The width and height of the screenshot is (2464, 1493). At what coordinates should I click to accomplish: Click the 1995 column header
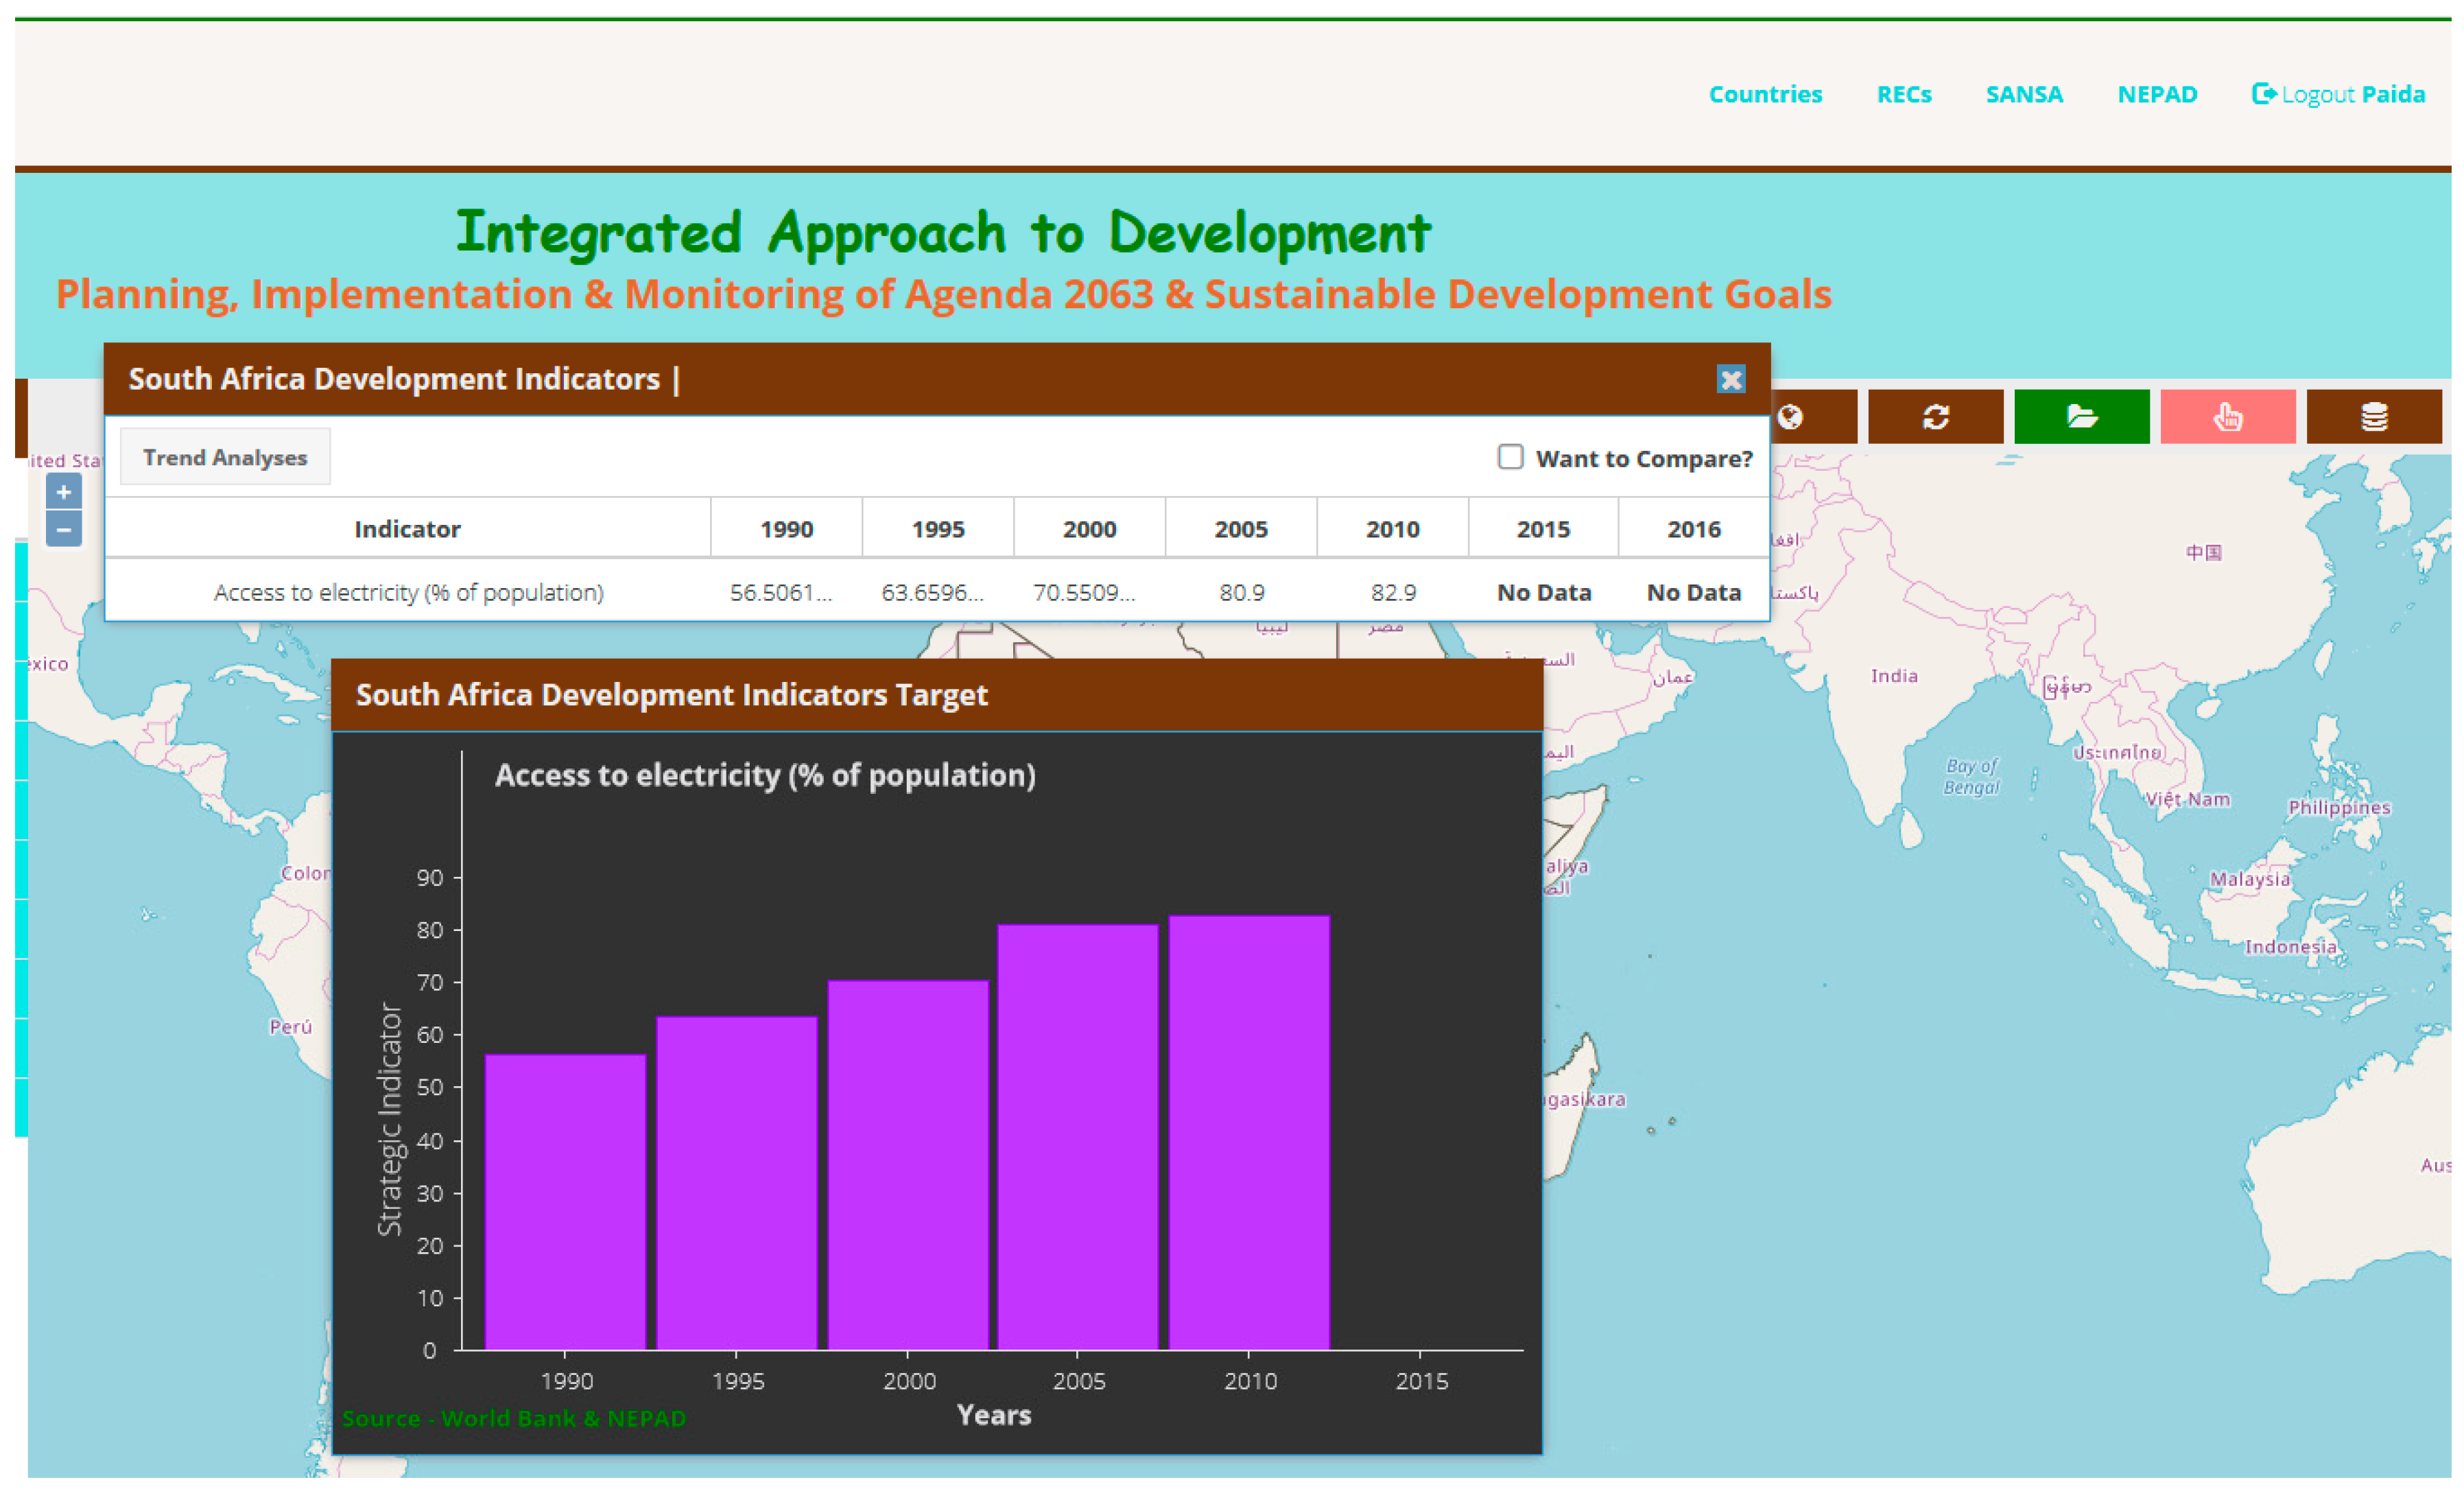click(x=938, y=529)
